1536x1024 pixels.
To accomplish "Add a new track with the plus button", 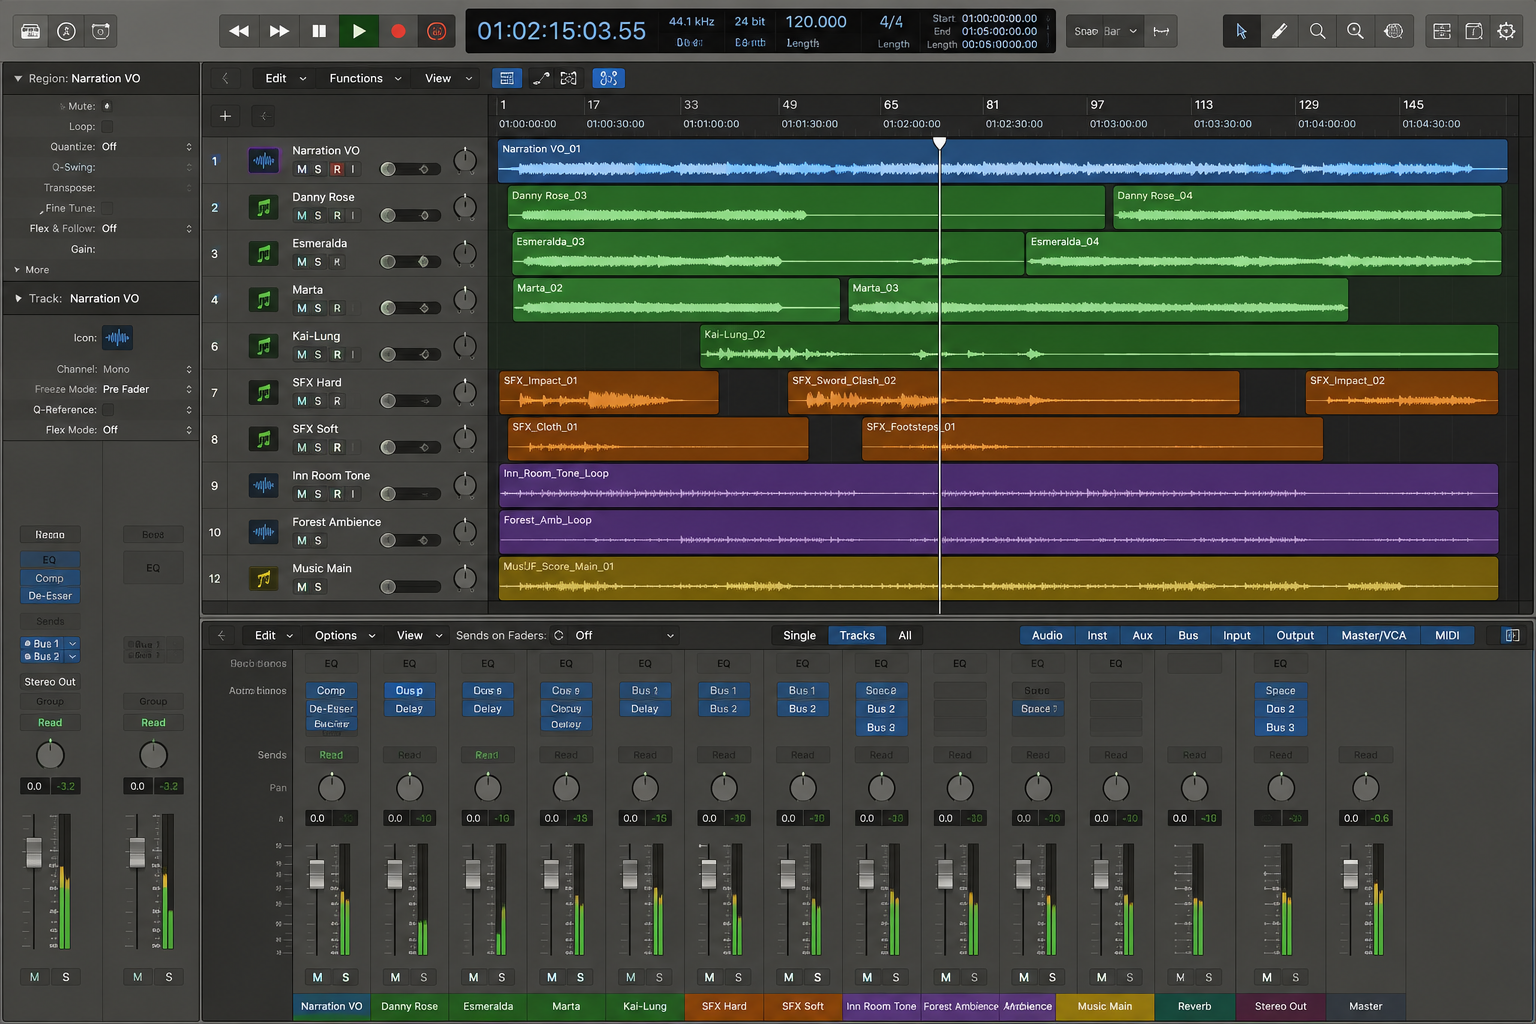I will pyautogui.click(x=225, y=116).
